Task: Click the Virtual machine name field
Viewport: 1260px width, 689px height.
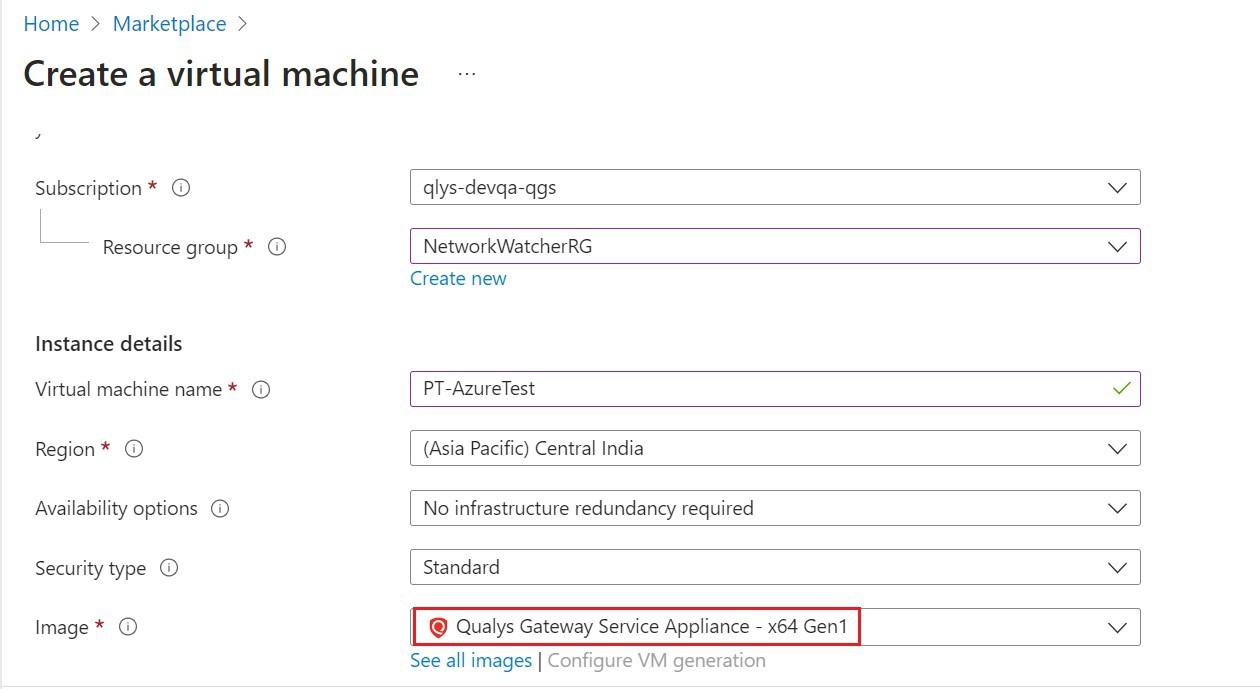Action: tap(700, 389)
